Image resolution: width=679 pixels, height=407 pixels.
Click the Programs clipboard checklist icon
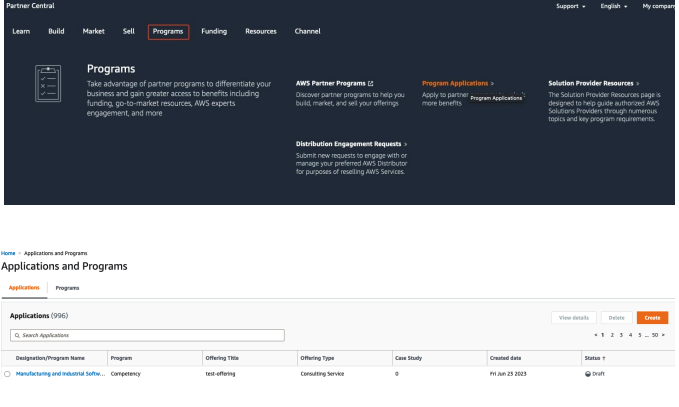tap(48, 84)
